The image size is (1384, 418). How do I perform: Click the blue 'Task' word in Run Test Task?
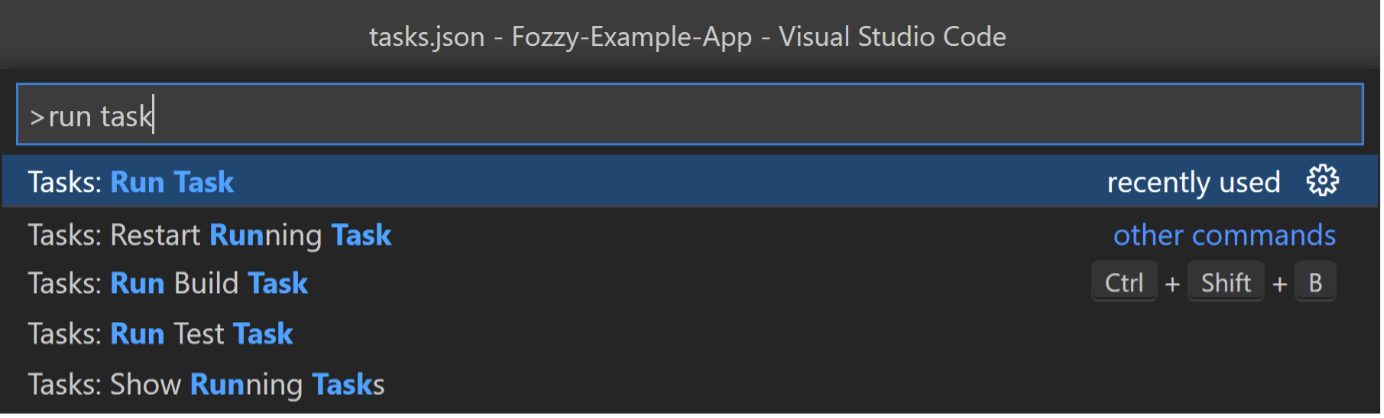point(263,333)
